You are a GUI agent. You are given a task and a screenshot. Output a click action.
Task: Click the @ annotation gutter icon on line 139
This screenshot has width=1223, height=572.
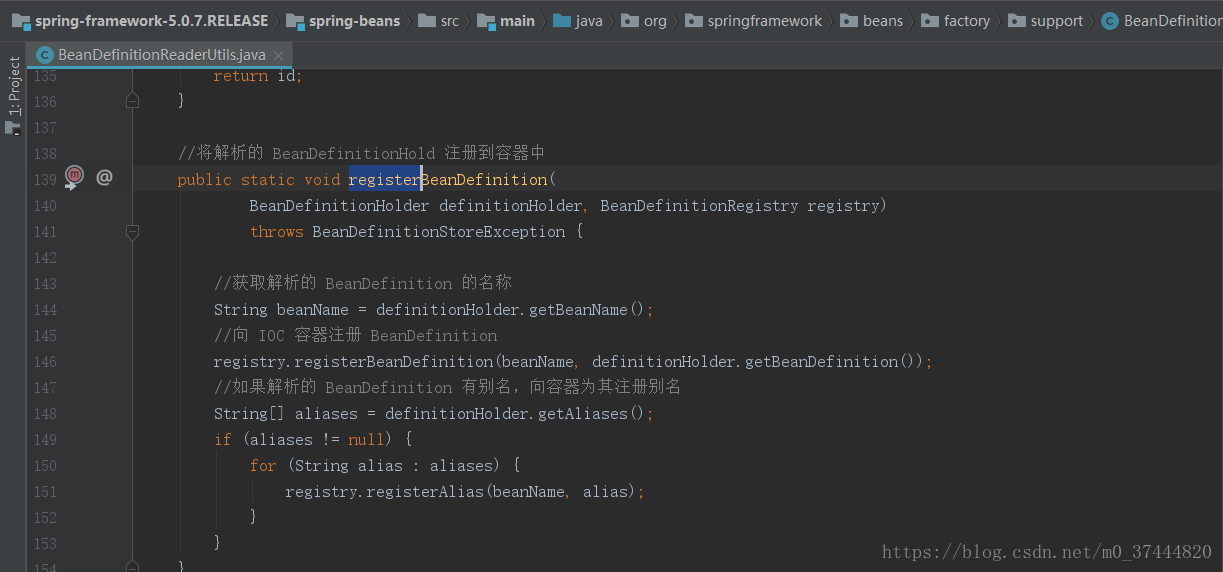[104, 178]
